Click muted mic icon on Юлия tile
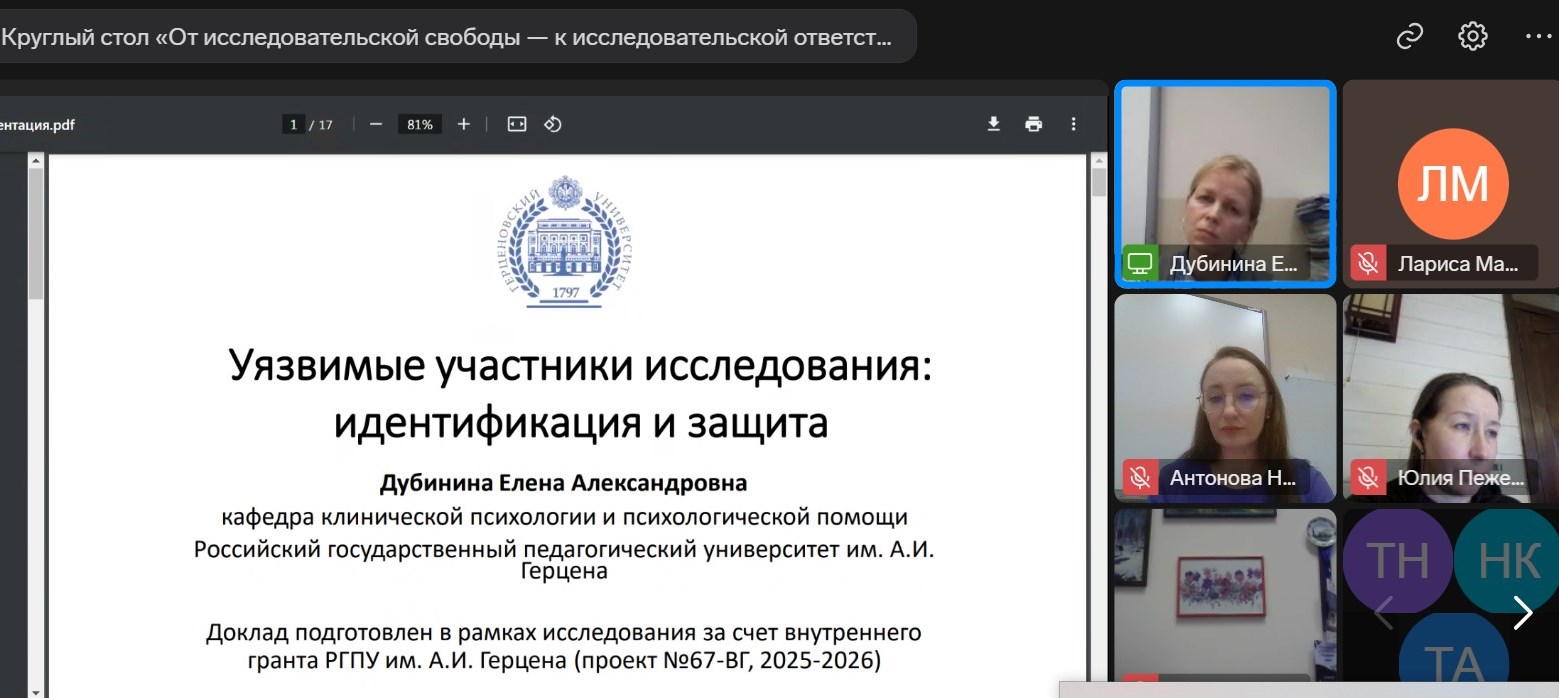Image resolution: width=1559 pixels, height=698 pixels. 1367,478
